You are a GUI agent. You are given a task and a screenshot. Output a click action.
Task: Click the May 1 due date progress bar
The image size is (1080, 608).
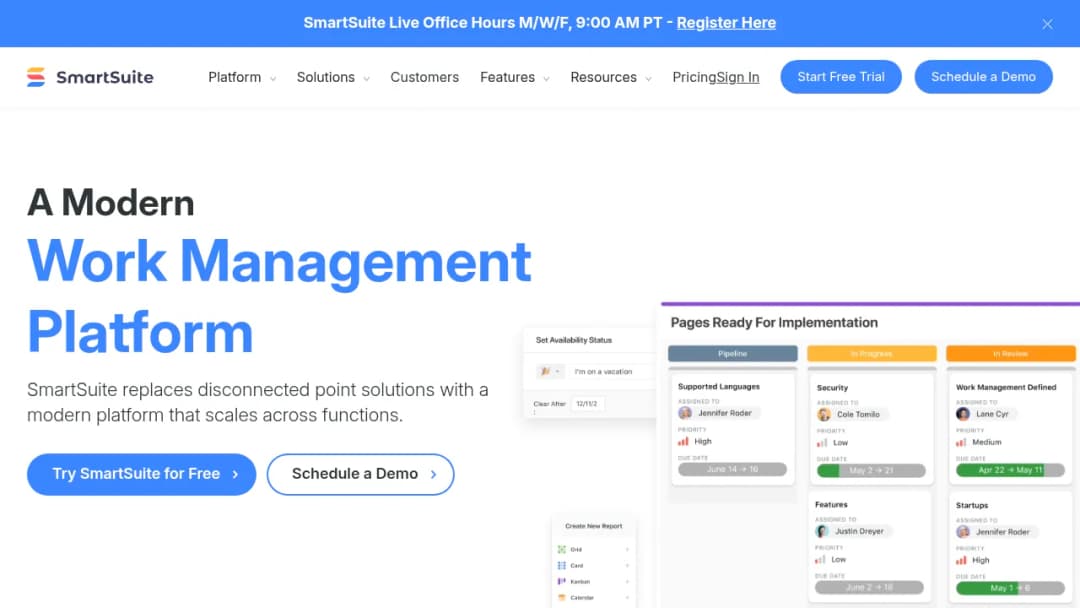point(1010,588)
